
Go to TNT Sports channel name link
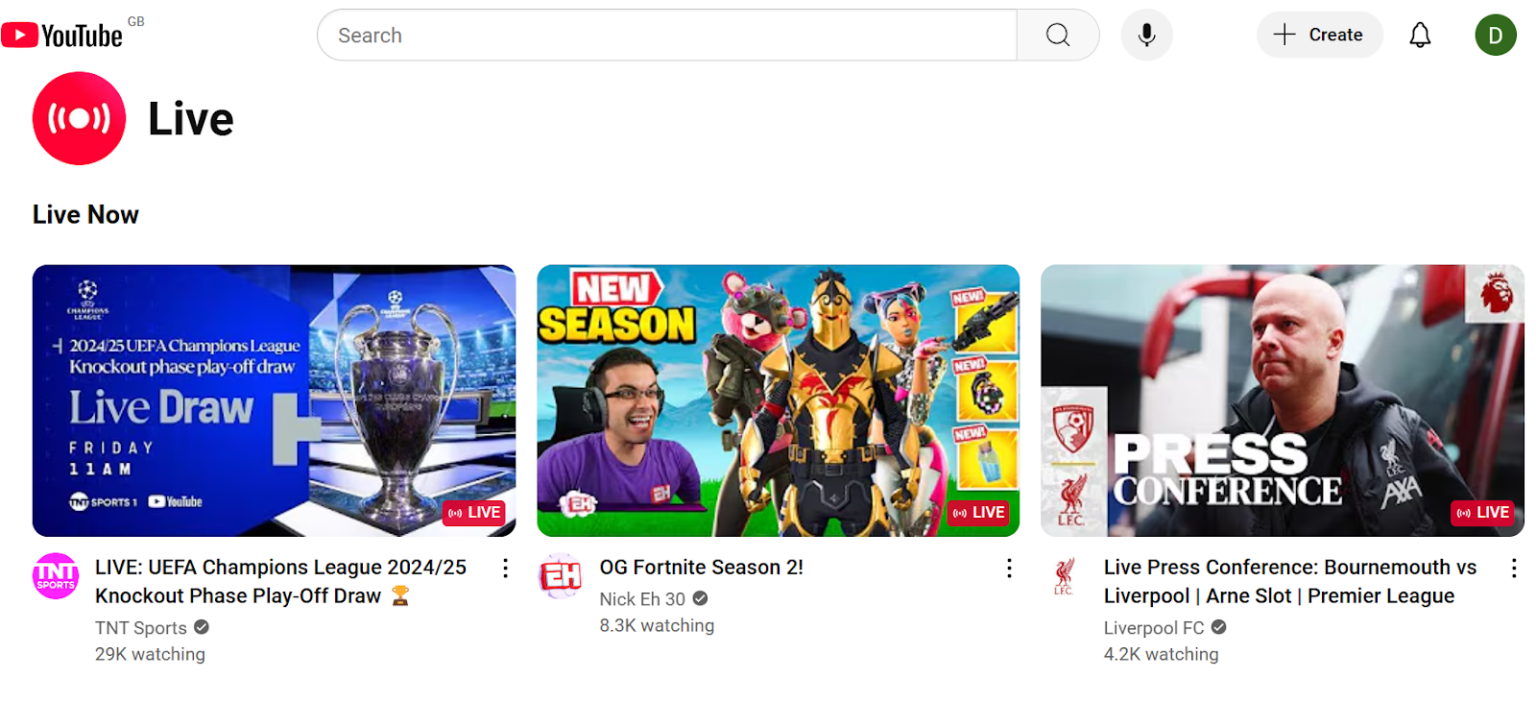coord(141,628)
